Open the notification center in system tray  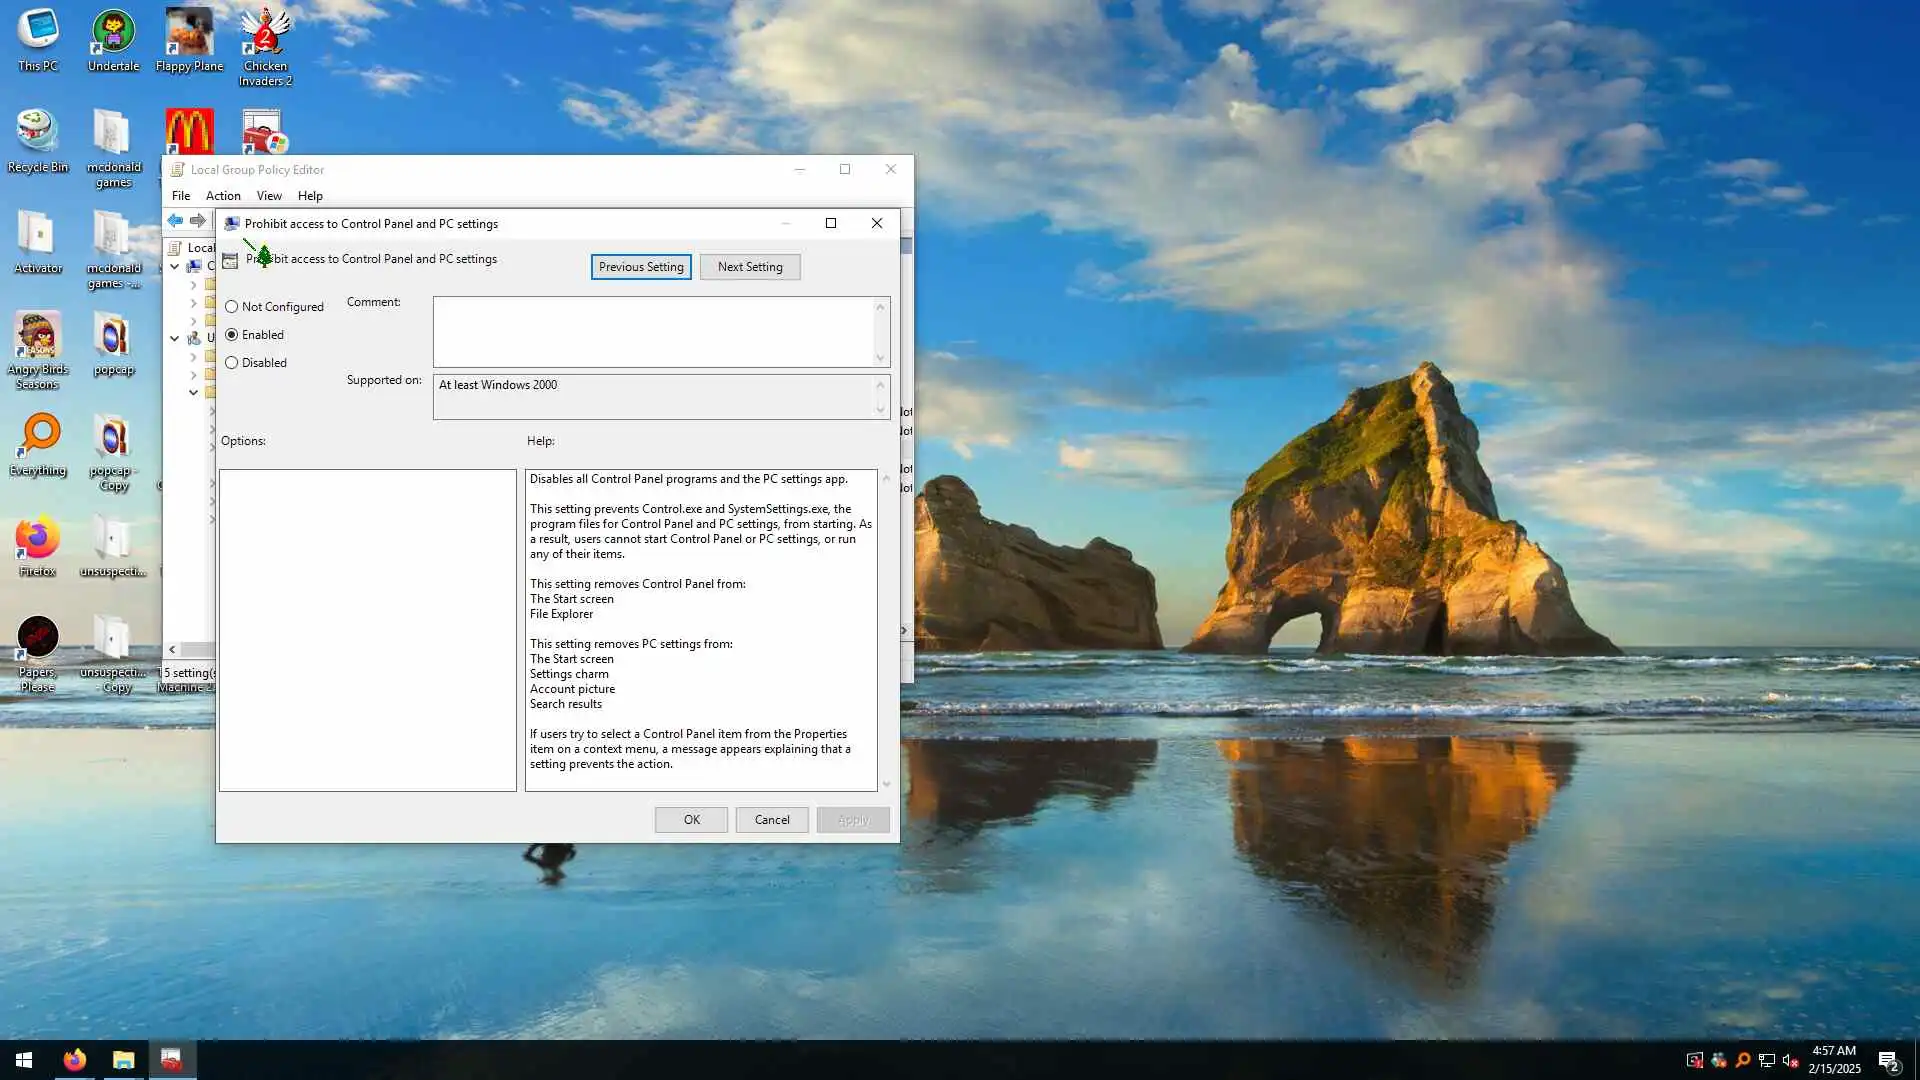pyautogui.click(x=1888, y=1060)
